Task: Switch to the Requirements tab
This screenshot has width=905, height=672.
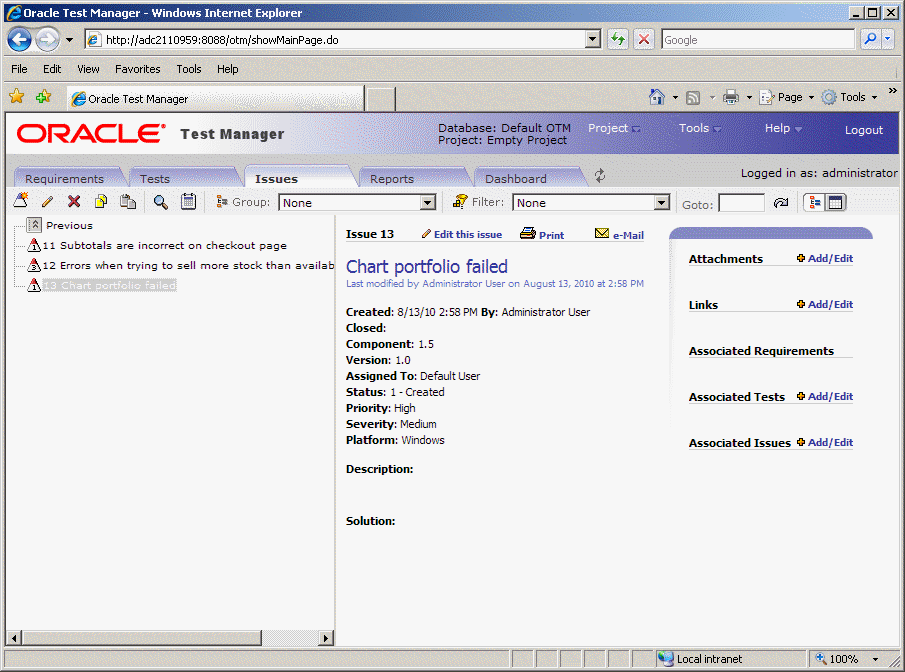Action: click(x=65, y=178)
